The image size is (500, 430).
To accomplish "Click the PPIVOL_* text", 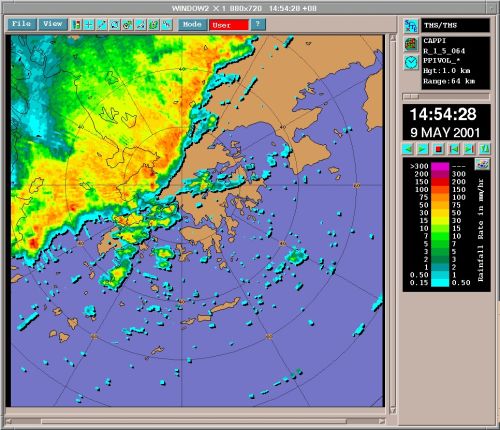I will tap(442, 61).
